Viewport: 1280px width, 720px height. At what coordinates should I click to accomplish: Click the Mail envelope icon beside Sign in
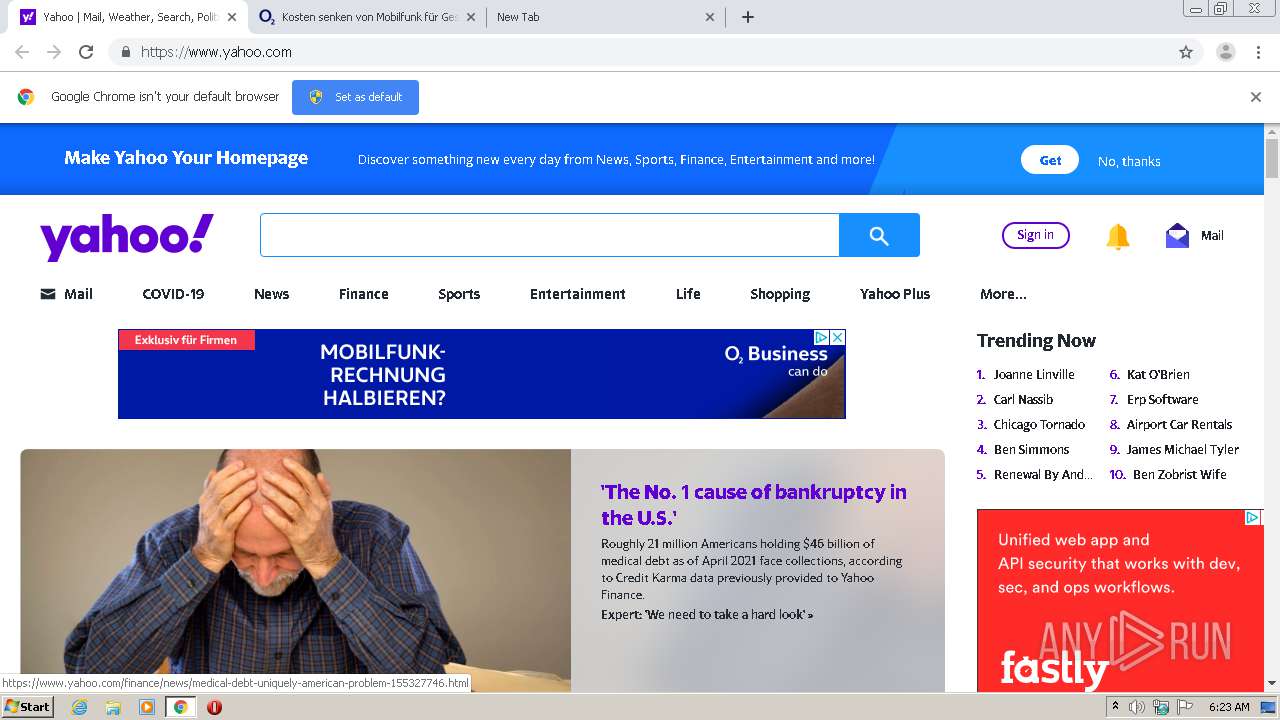[x=1177, y=236]
